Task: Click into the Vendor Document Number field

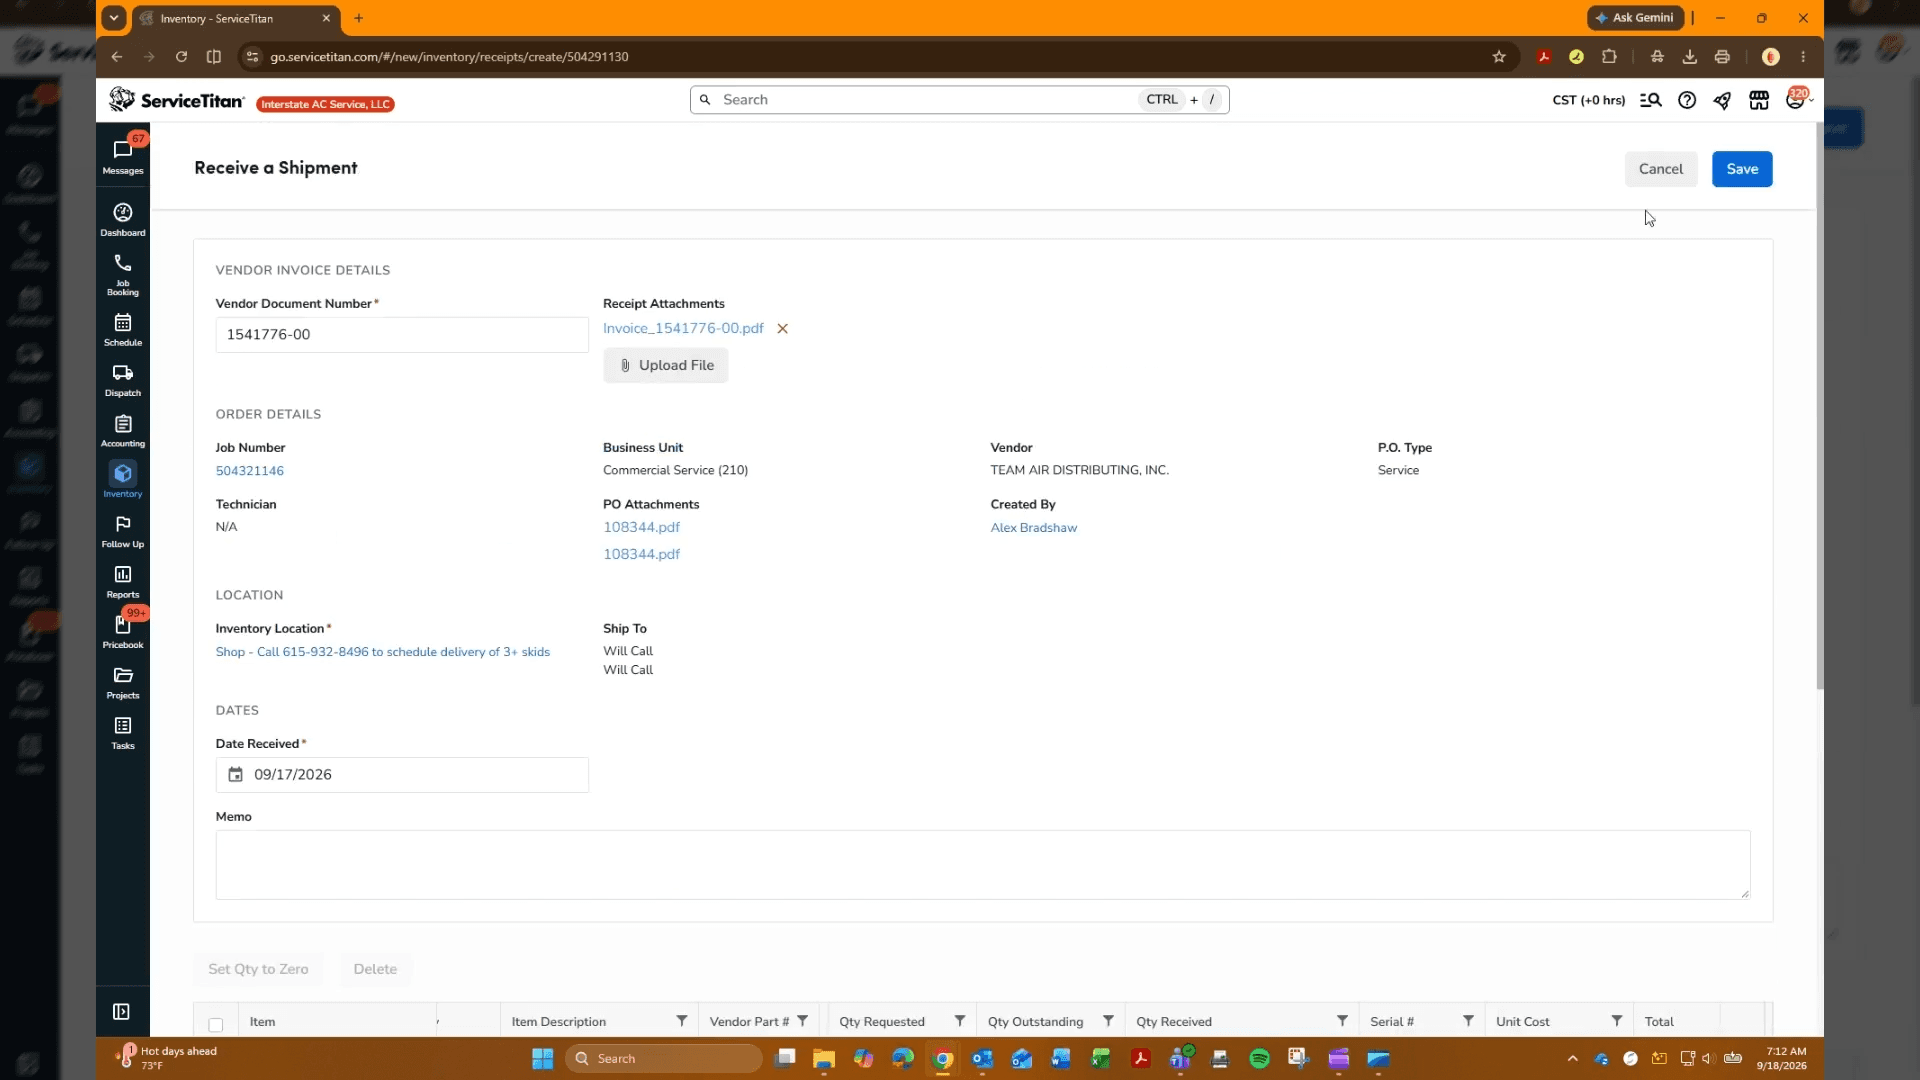Action: tap(402, 335)
